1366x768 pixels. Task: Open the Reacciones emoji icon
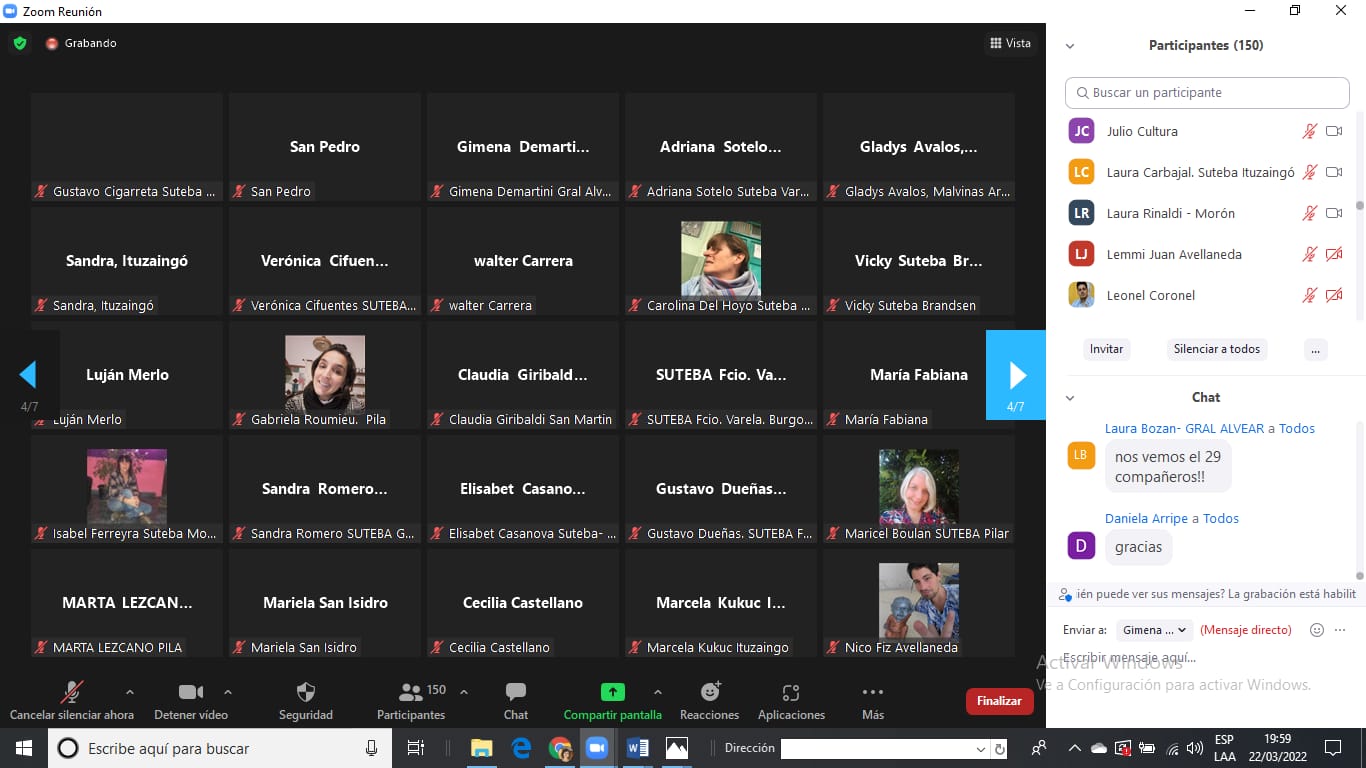click(x=710, y=692)
